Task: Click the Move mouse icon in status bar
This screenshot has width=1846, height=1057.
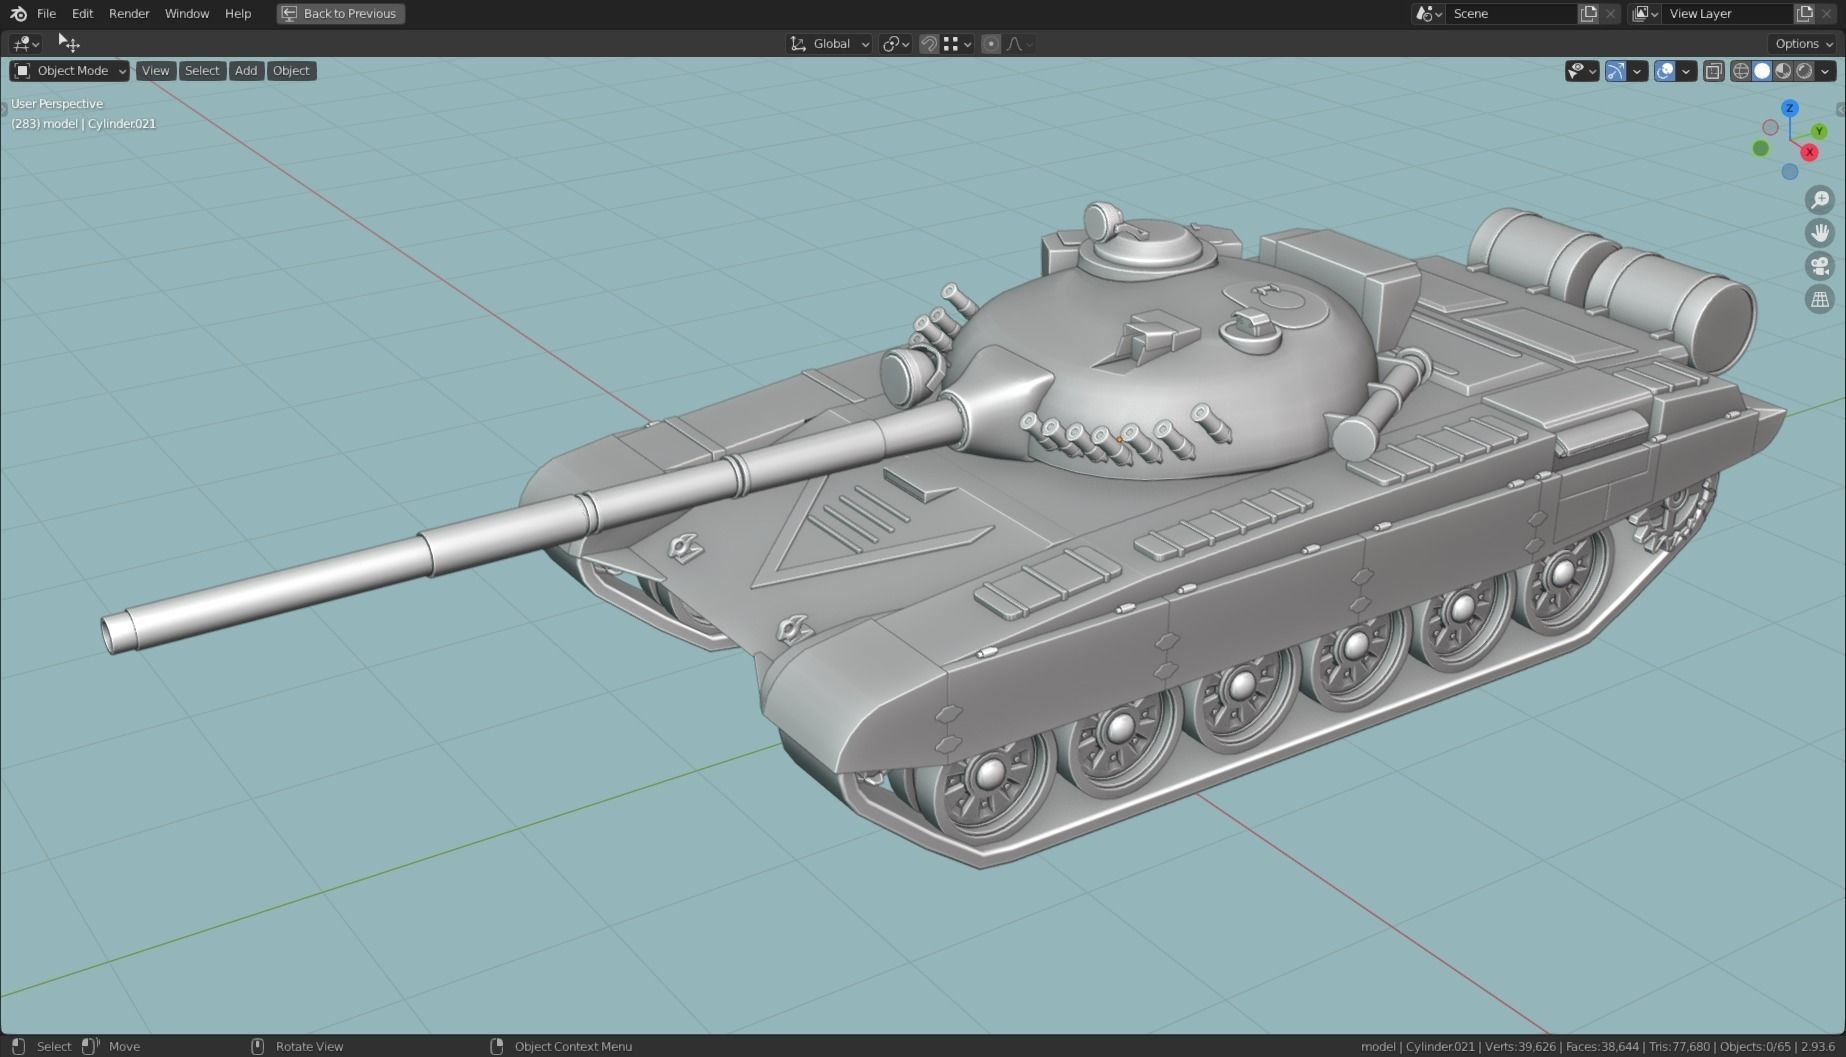Action: pos(90,1046)
